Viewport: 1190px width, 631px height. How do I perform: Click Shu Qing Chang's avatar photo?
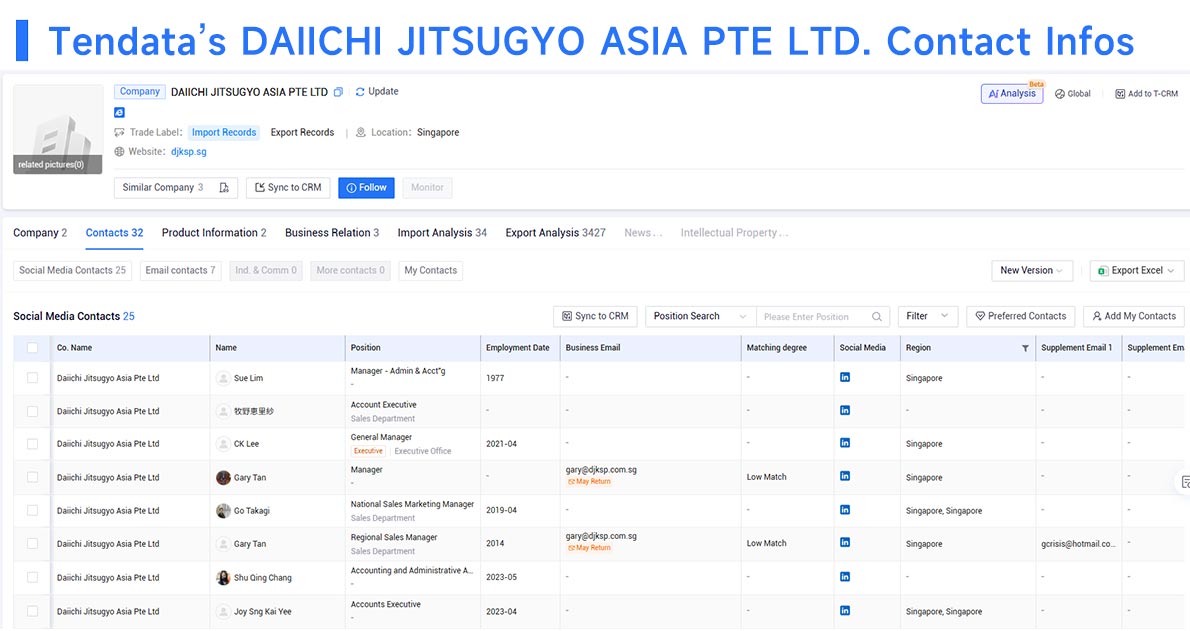[223, 578]
